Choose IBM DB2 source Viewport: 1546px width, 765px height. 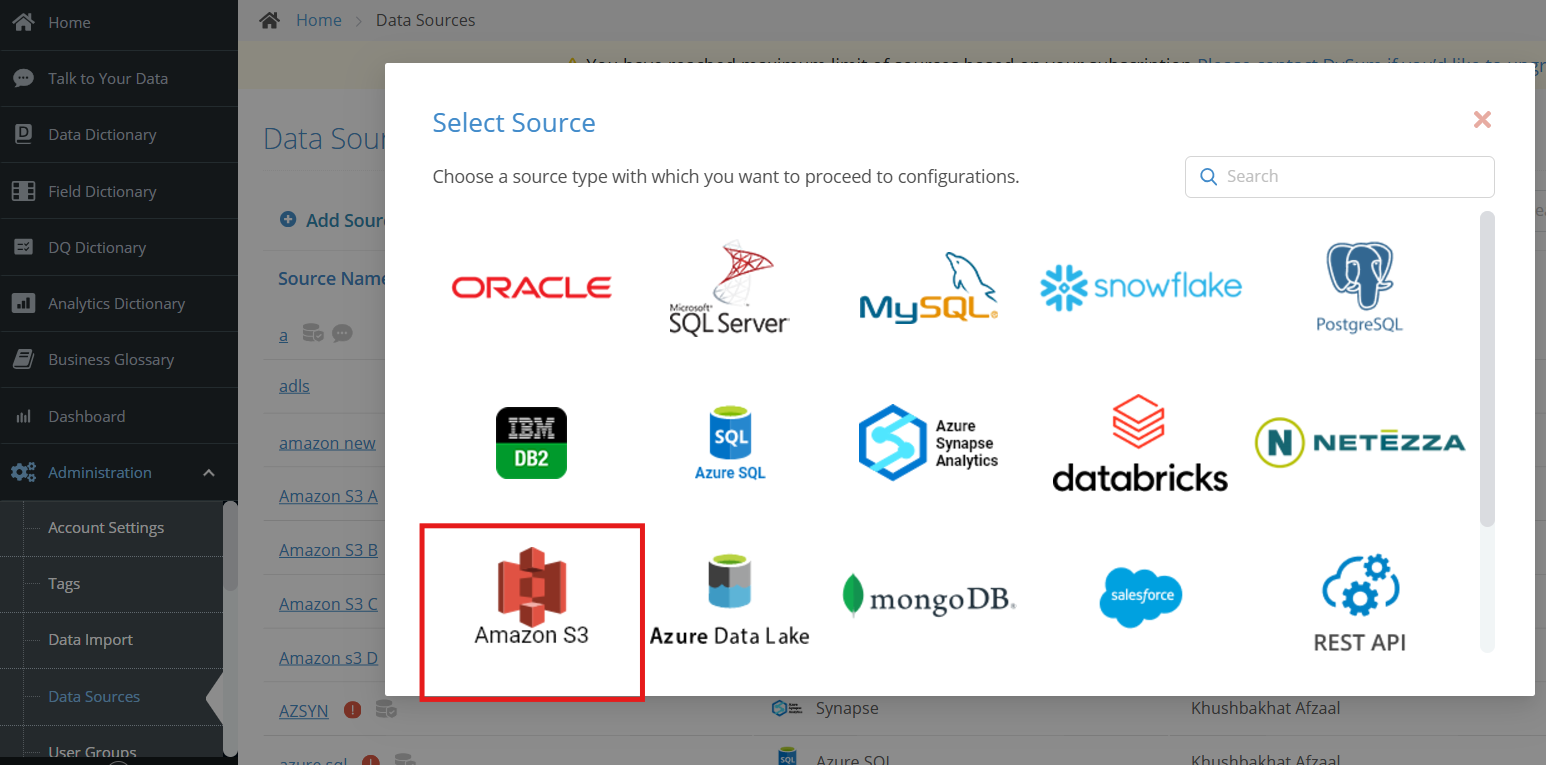click(531, 443)
